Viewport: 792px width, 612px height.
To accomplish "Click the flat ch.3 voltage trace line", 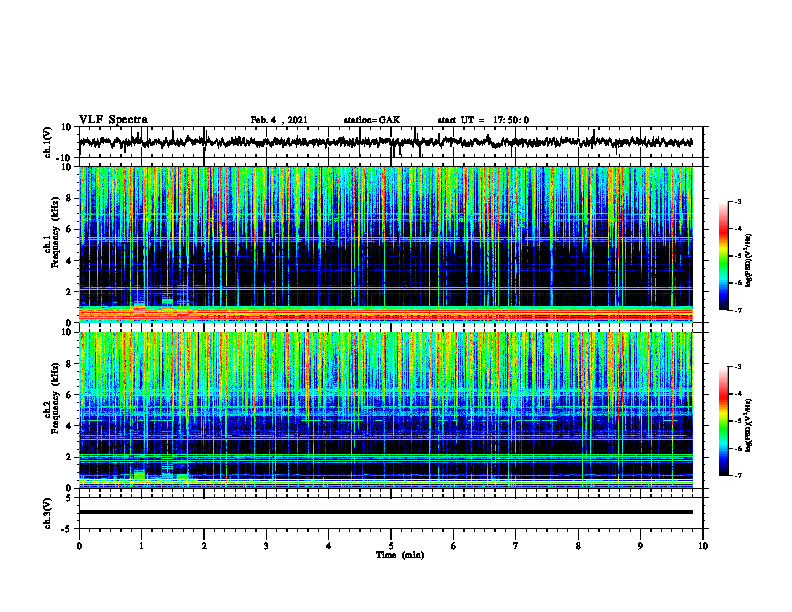I will [386, 512].
